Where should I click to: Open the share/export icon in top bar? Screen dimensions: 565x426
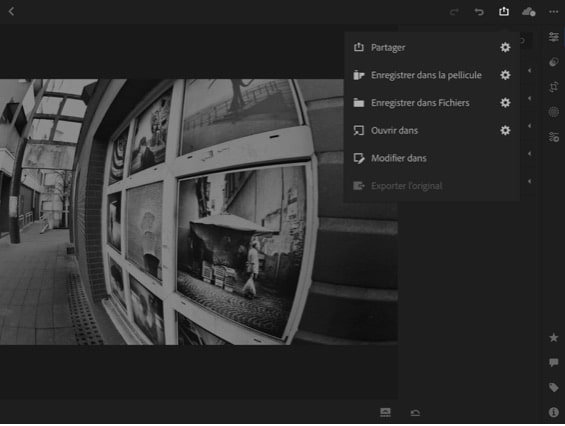tap(504, 11)
